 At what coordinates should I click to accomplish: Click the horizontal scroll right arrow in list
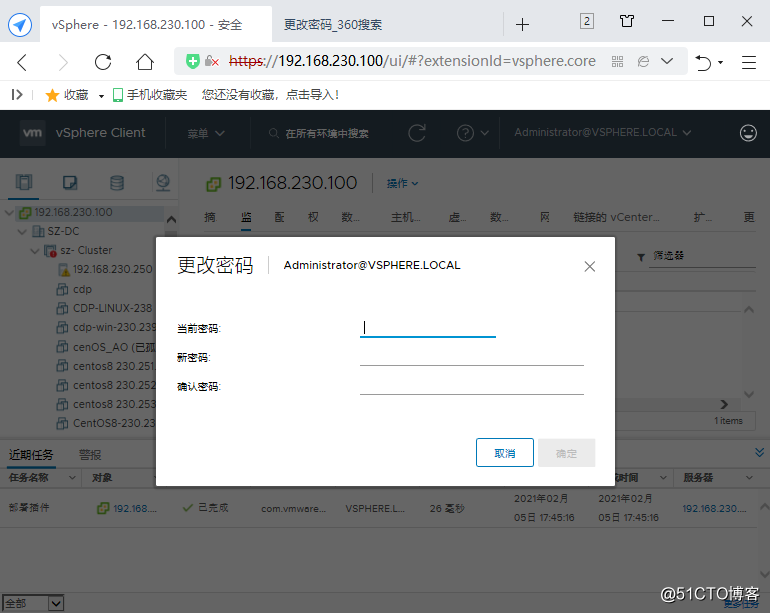tap(724, 404)
